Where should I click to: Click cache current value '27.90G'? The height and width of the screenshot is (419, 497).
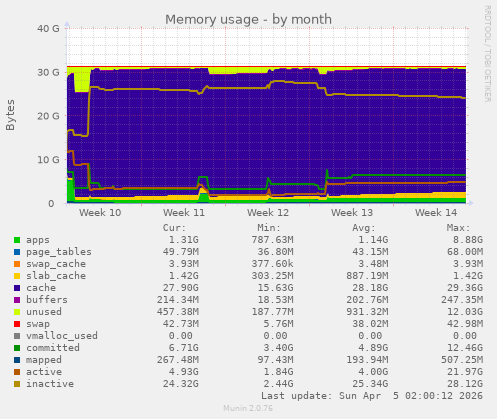click(181, 288)
